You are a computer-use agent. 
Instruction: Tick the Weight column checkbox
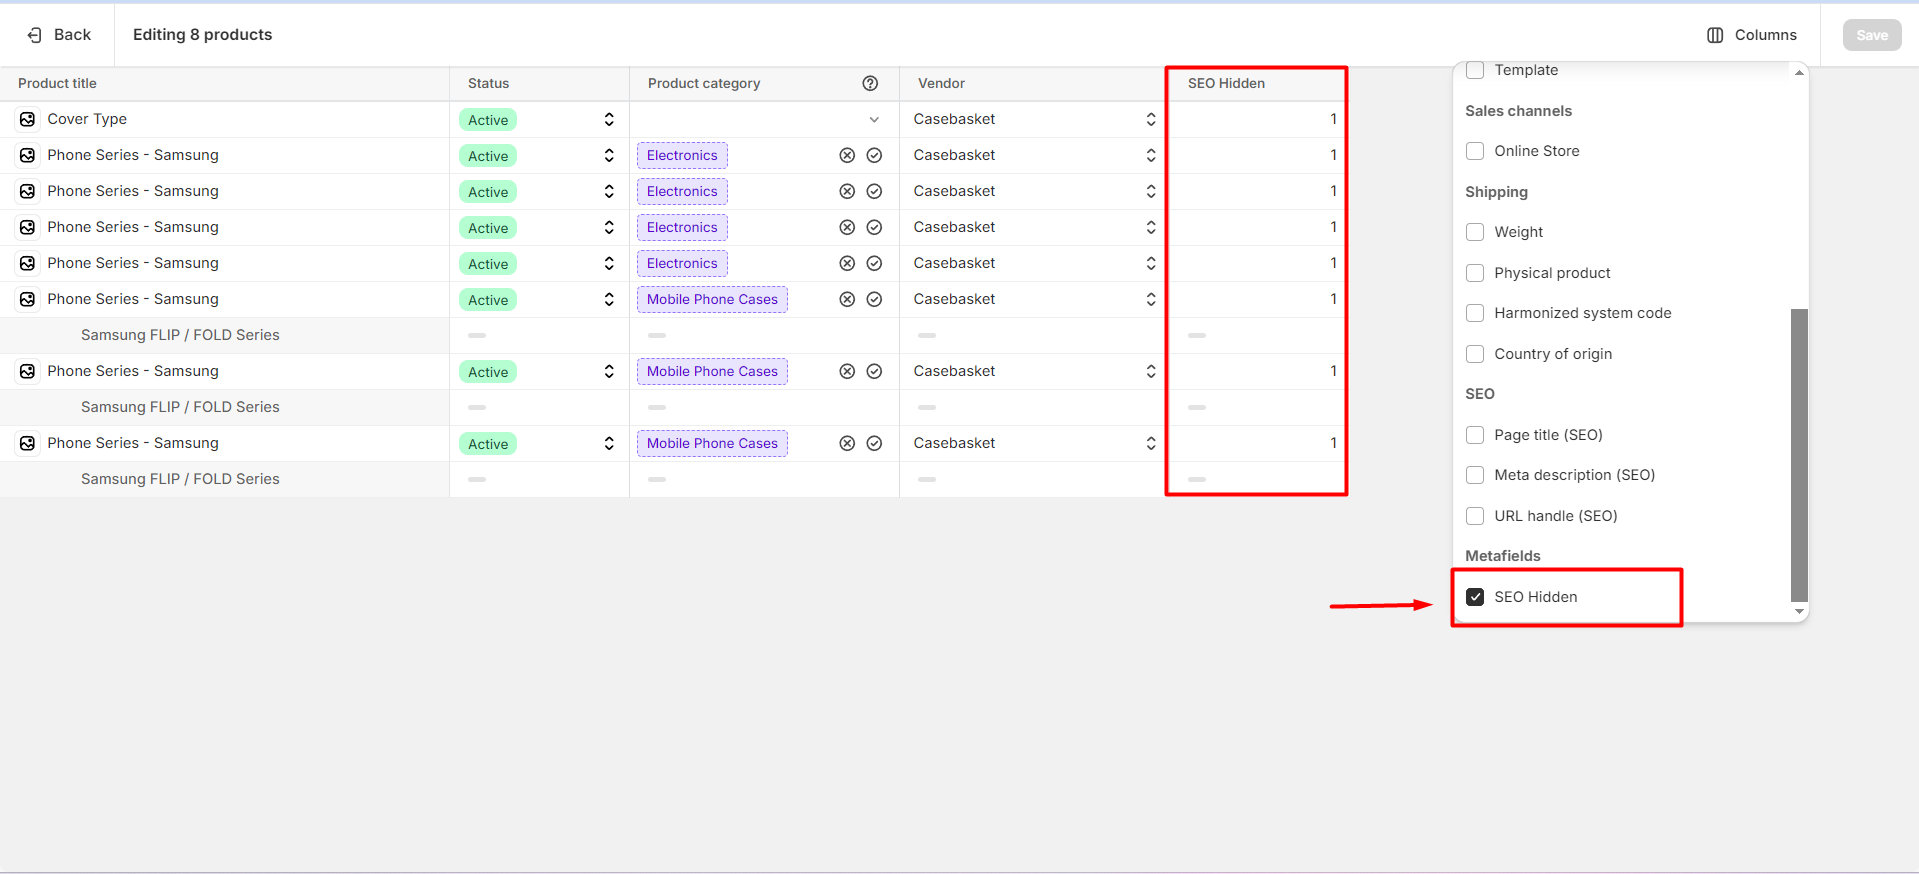(1475, 232)
